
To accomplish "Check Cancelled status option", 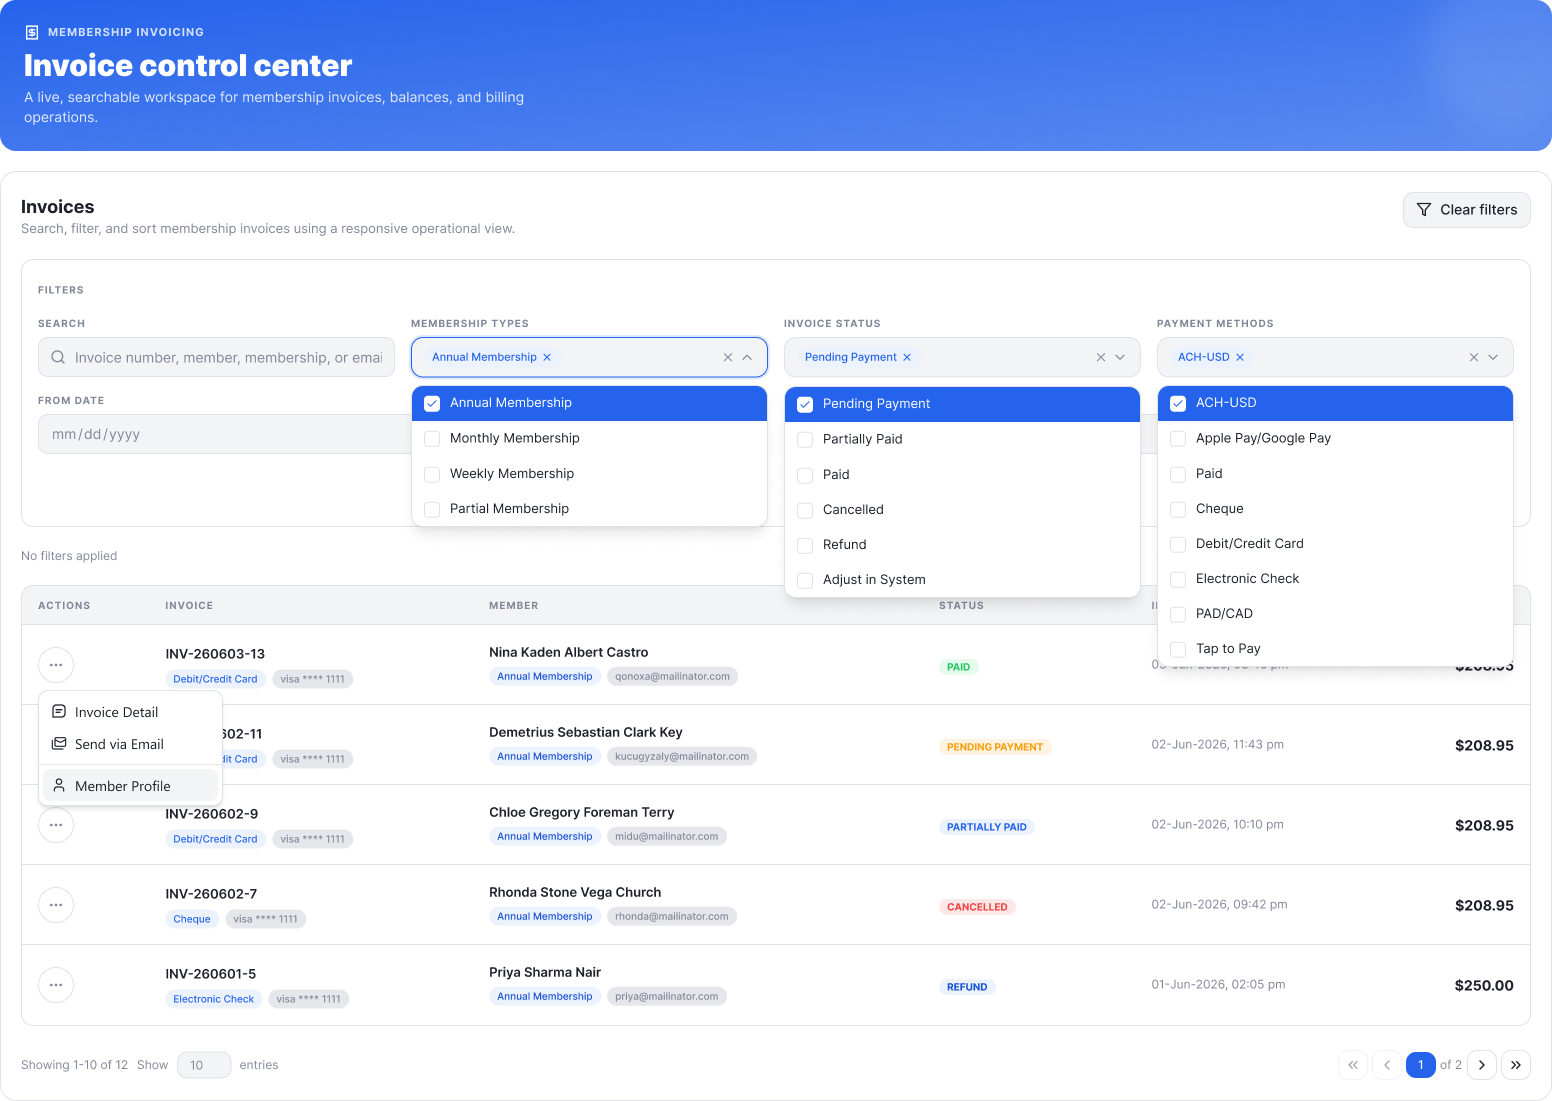I will (805, 510).
